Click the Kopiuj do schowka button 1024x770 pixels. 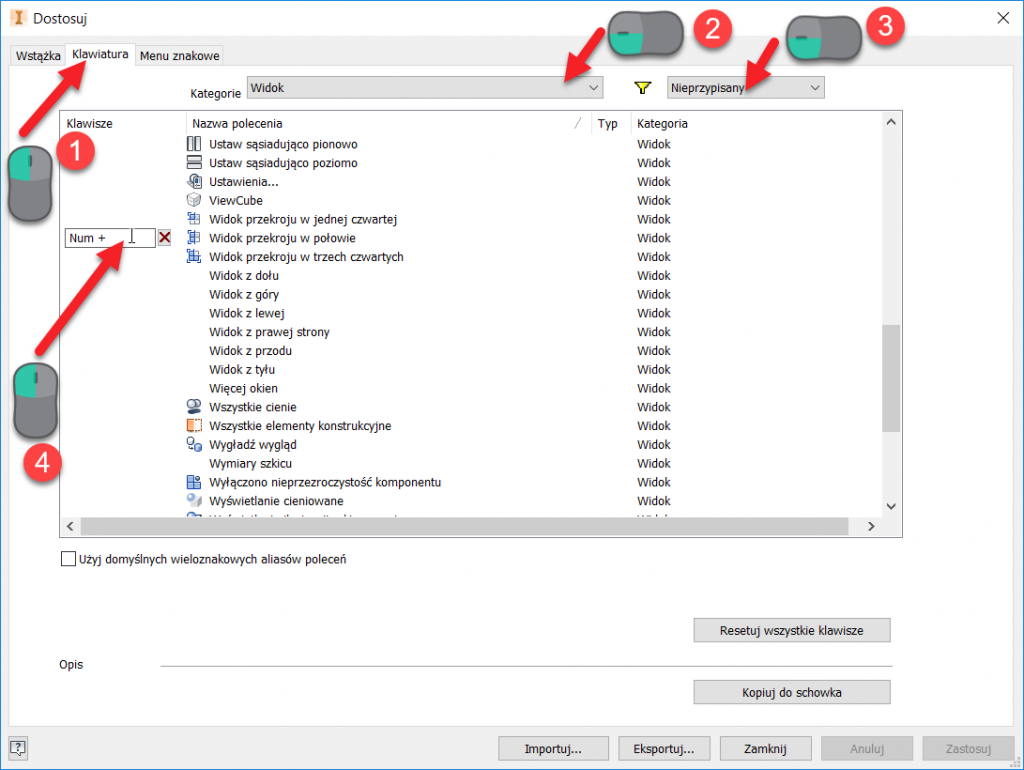(x=791, y=692)
